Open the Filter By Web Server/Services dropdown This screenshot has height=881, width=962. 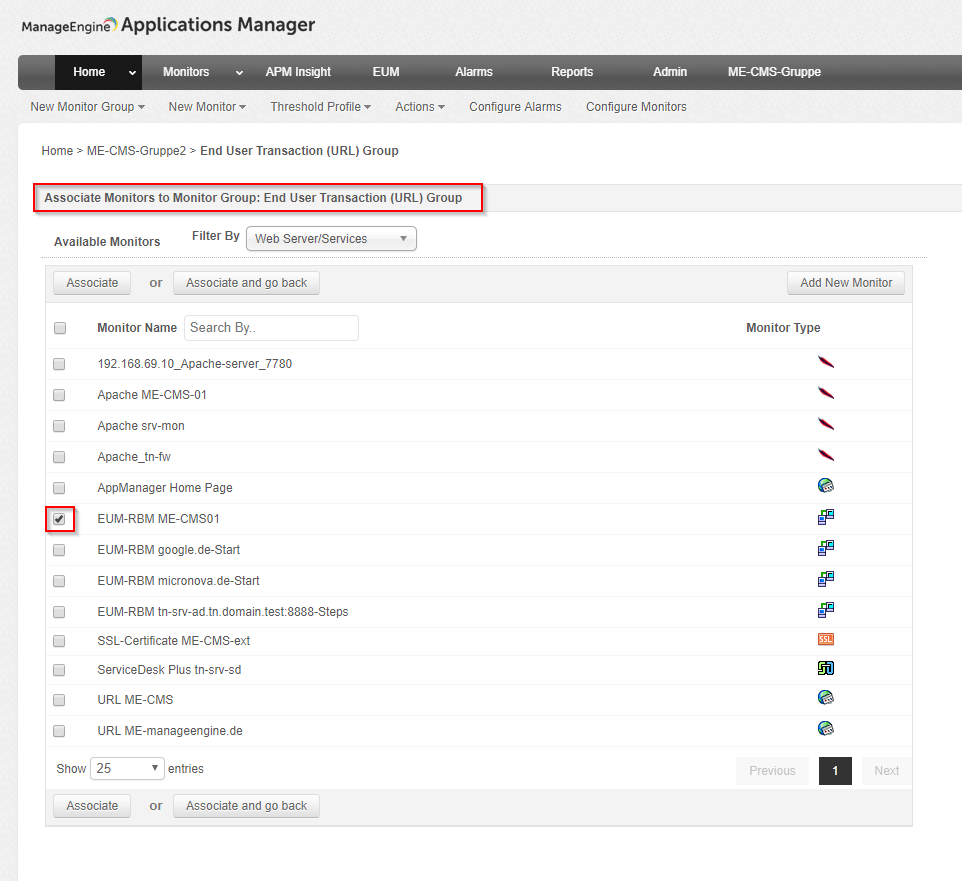click(x=331, y=239)
